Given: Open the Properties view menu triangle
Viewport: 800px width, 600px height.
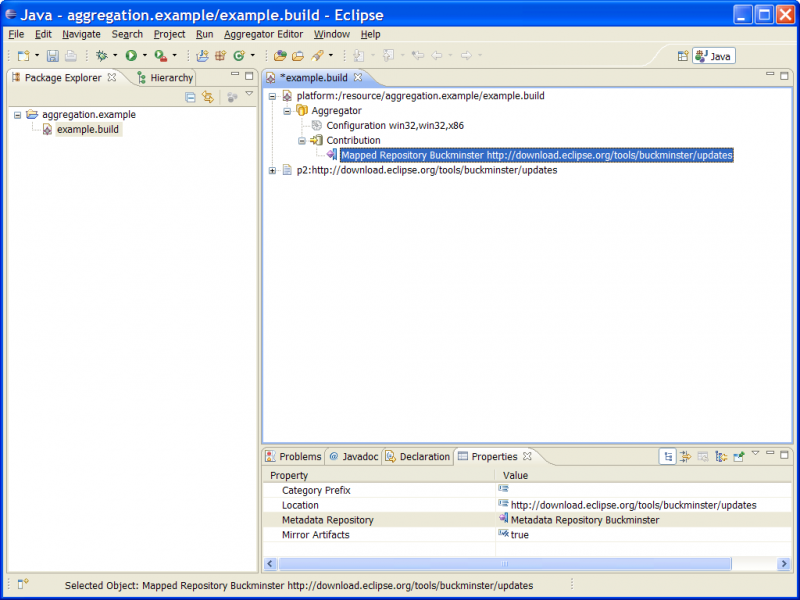Looking at the screenshot, I should [x=756, y=453].
